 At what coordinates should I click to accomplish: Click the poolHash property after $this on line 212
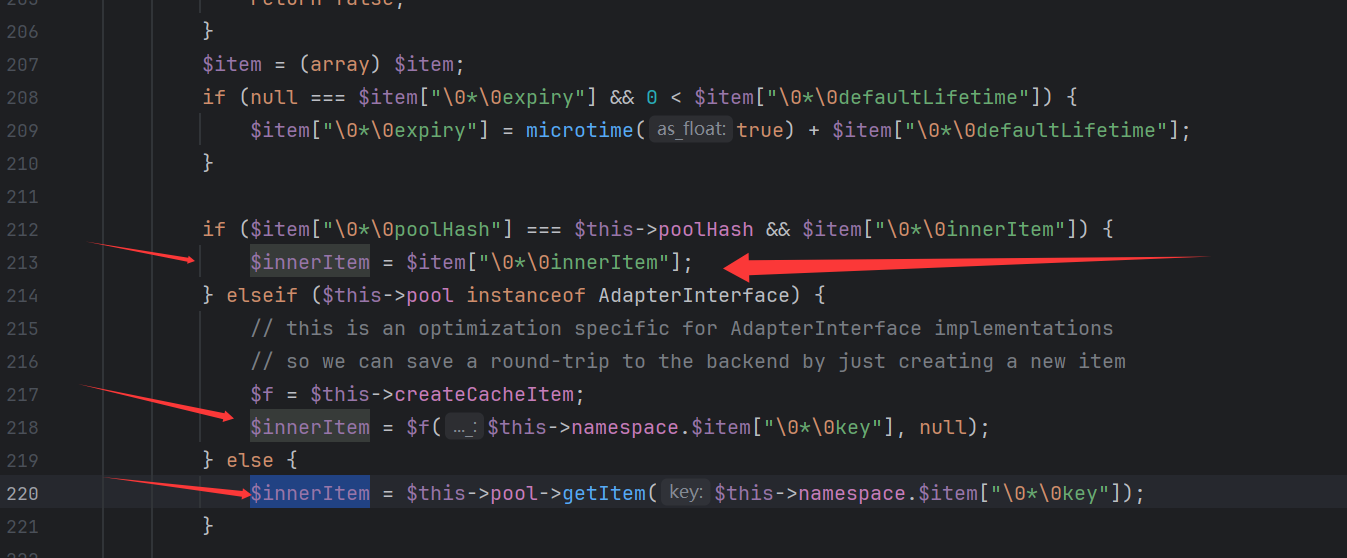705,229
